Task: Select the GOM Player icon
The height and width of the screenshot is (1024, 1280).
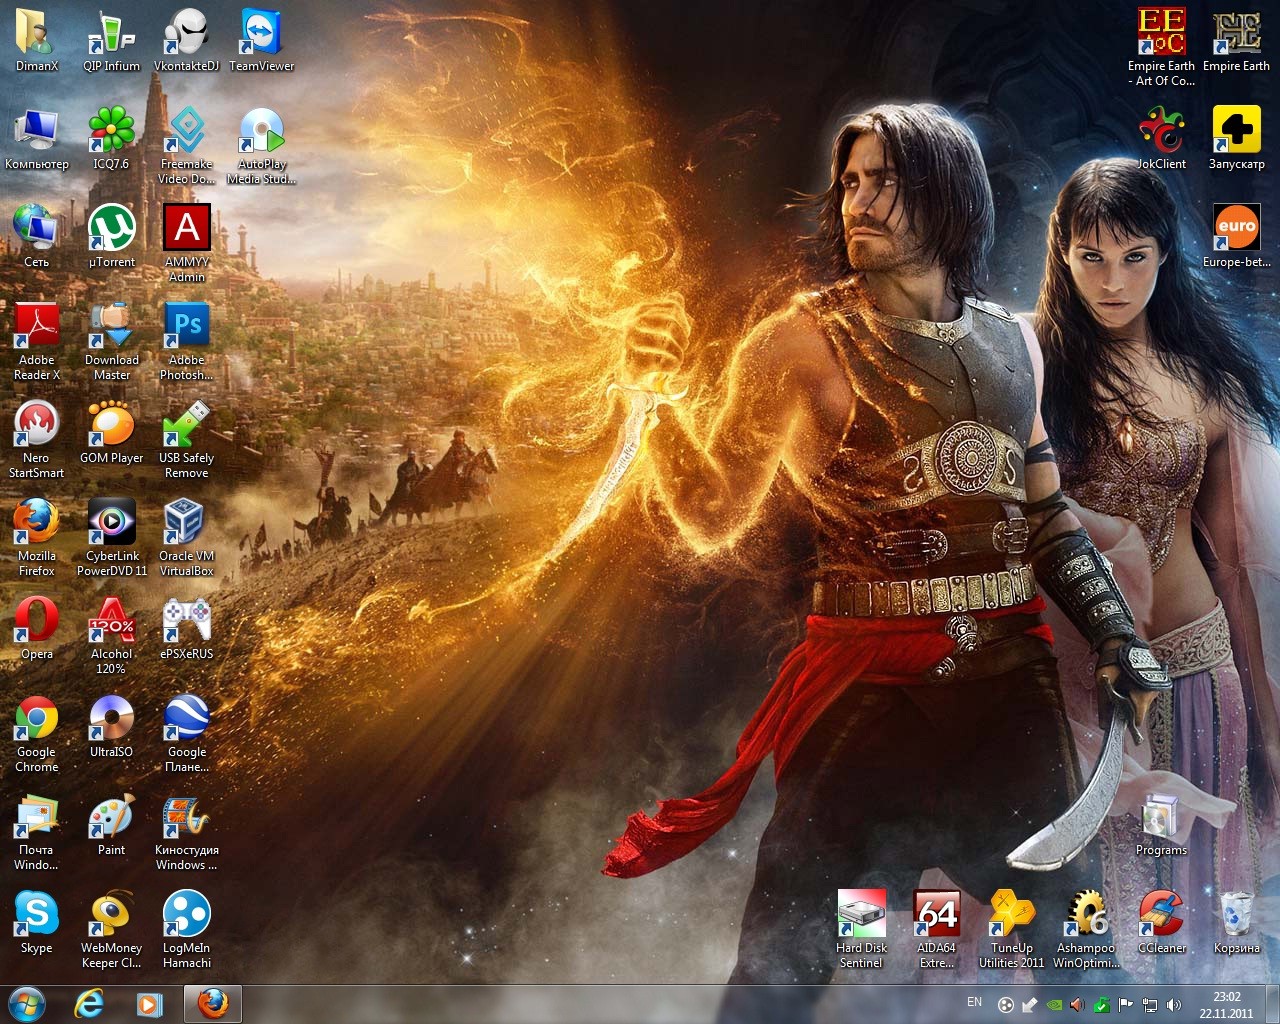Action: click(111, 432)
